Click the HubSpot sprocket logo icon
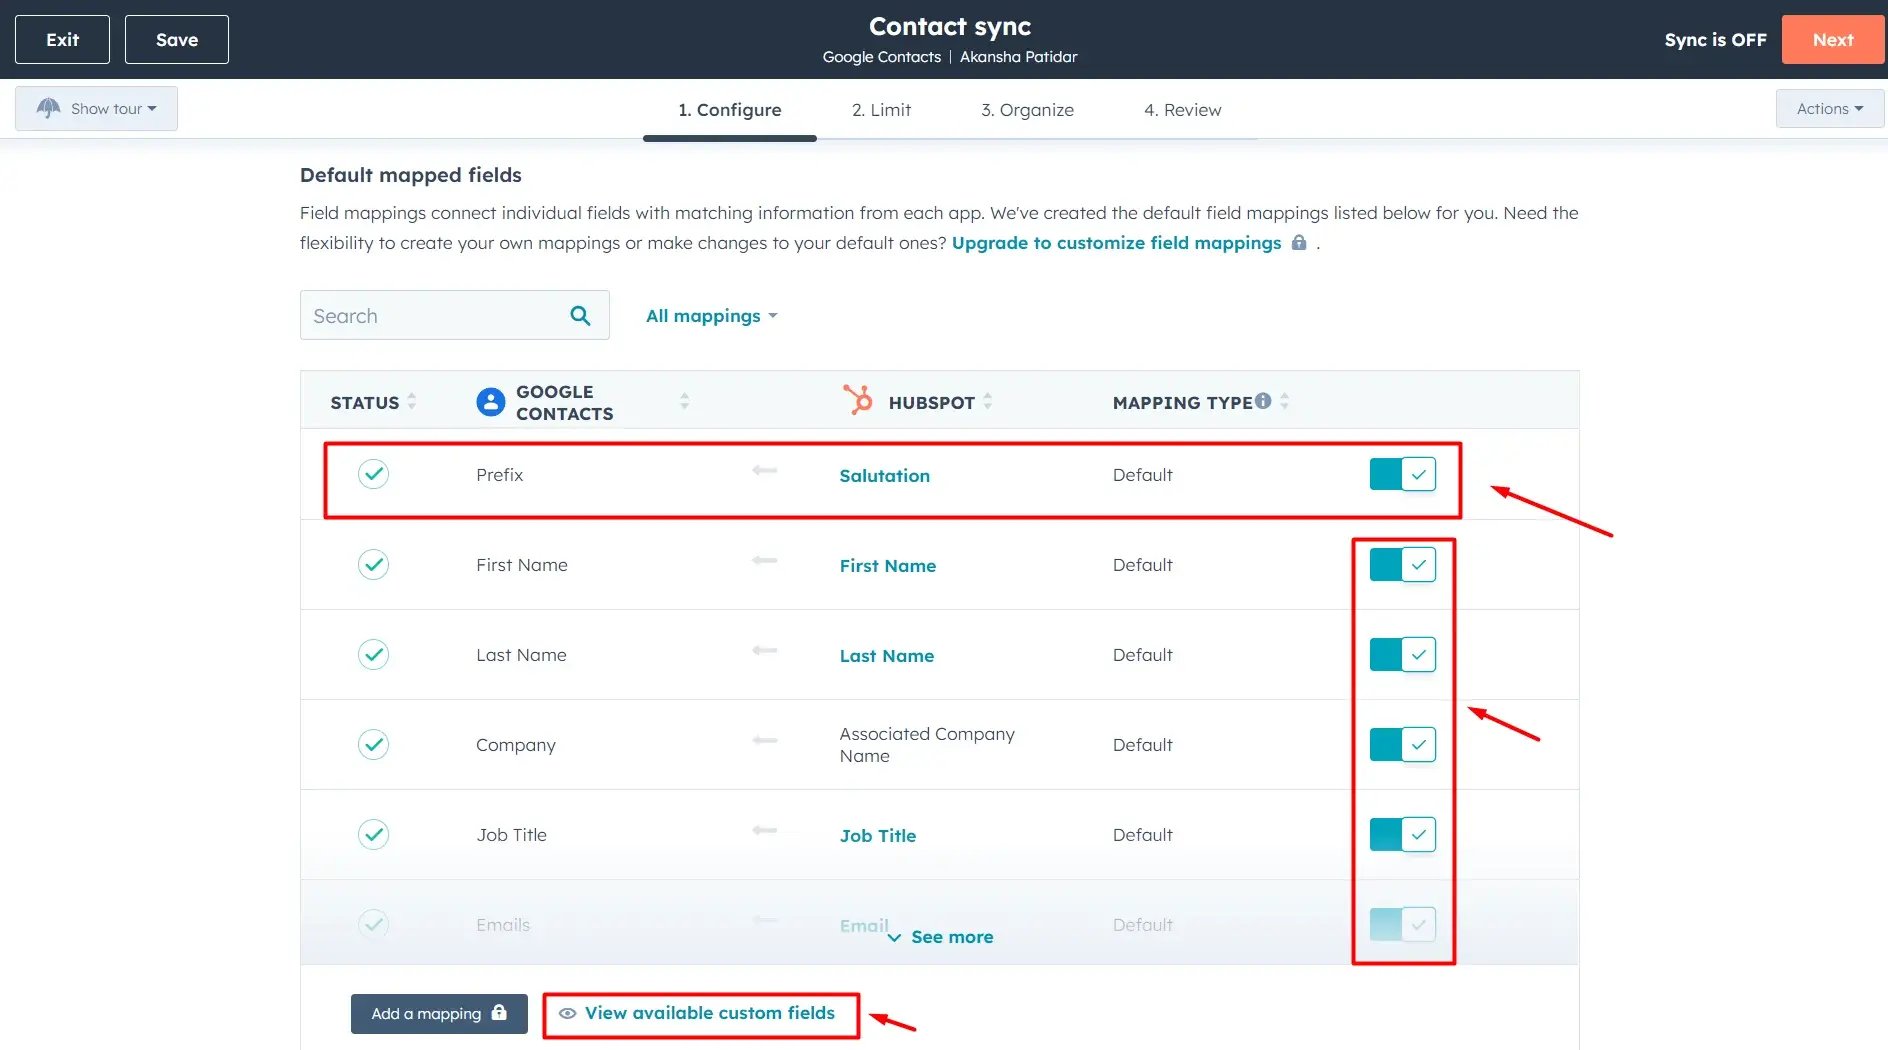1888x1050 pixels. pyautogui.click(x=857, y=400)
